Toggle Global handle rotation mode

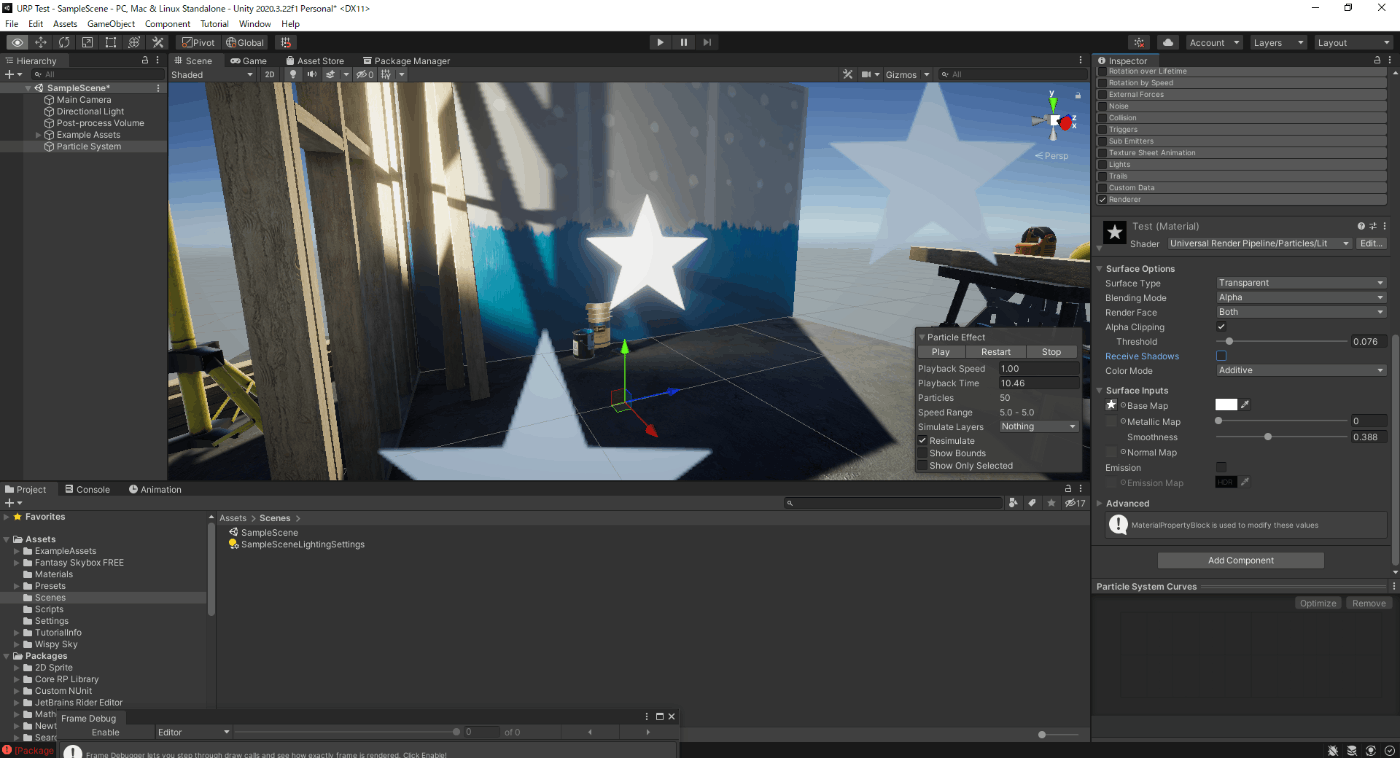(x=245, y=42)
